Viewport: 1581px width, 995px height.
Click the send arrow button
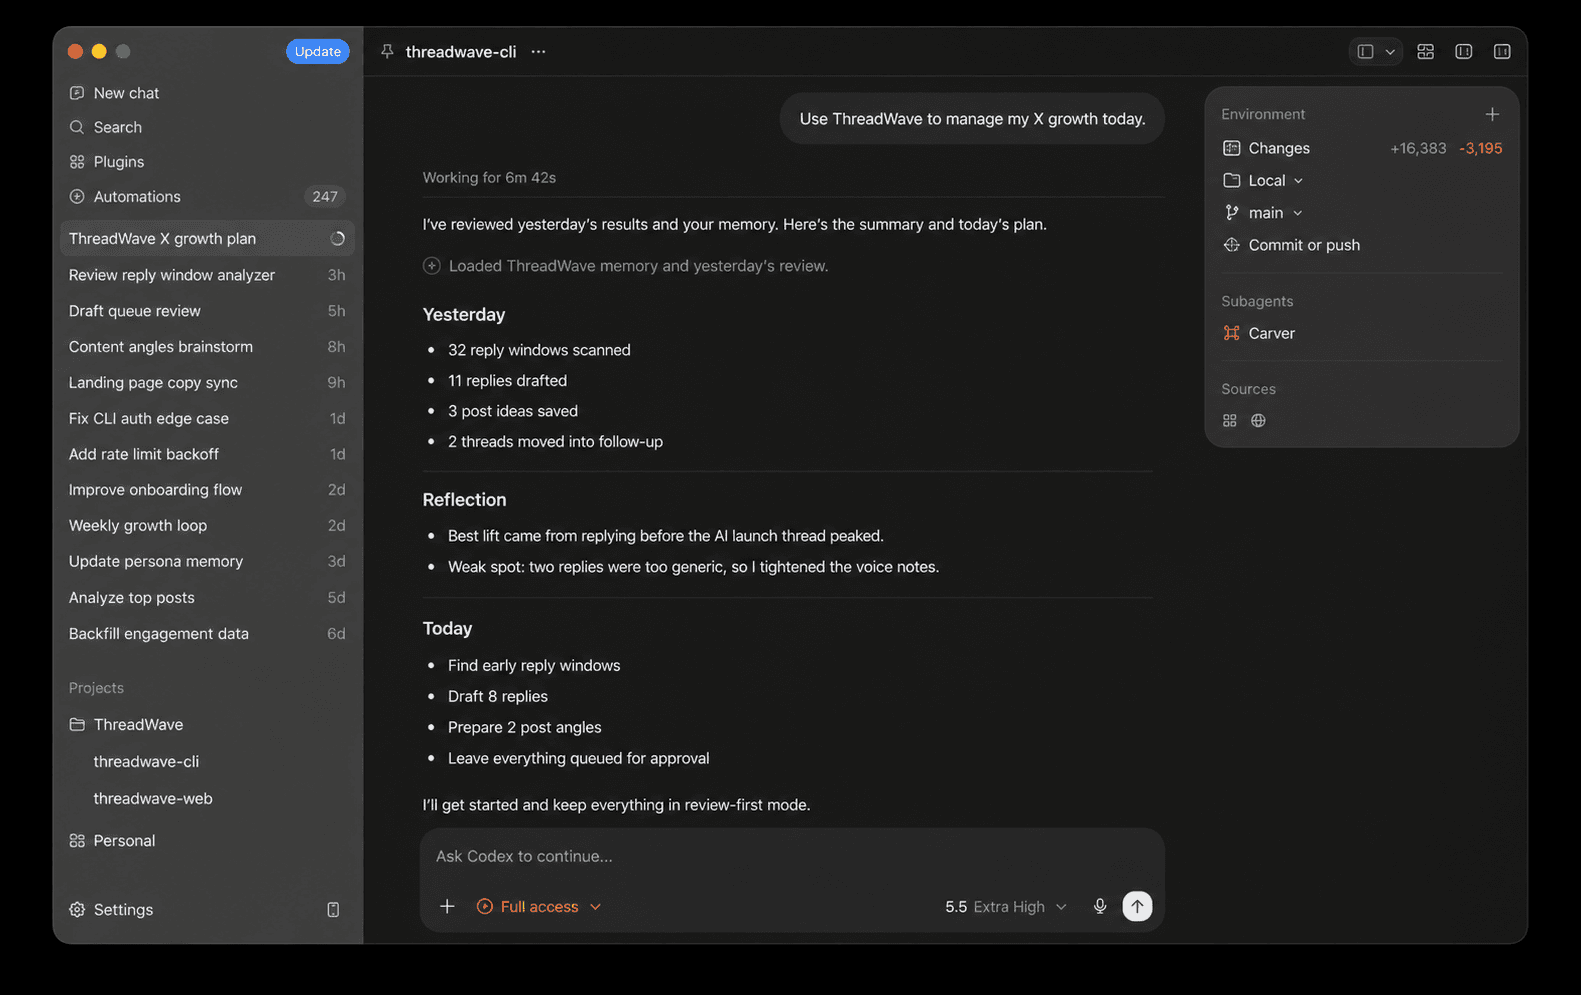(1137, 906)
